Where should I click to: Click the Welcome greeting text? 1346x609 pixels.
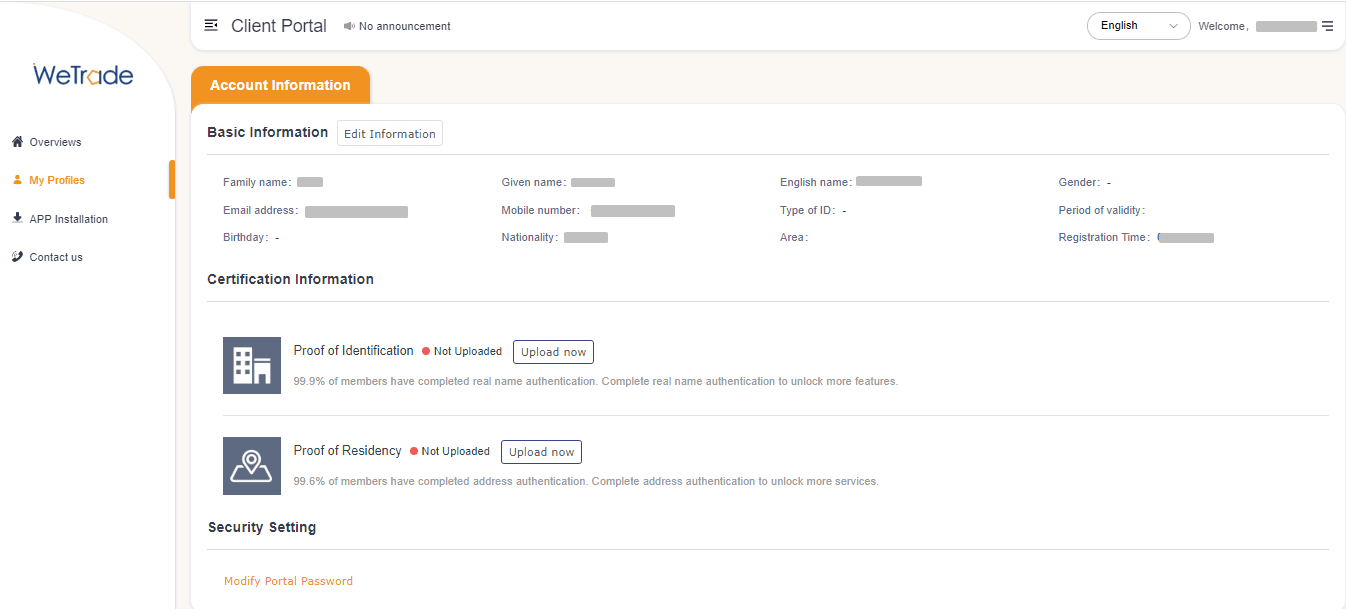pos(1223,26)
